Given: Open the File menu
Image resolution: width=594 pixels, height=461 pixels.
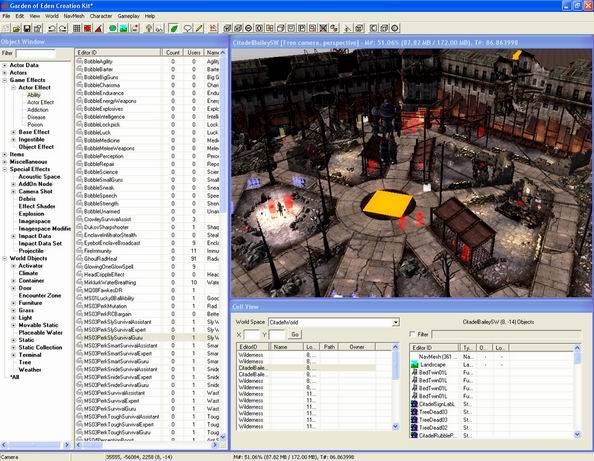Looking at the screenshot, I should pyautogui.click(x=6, y=16).
